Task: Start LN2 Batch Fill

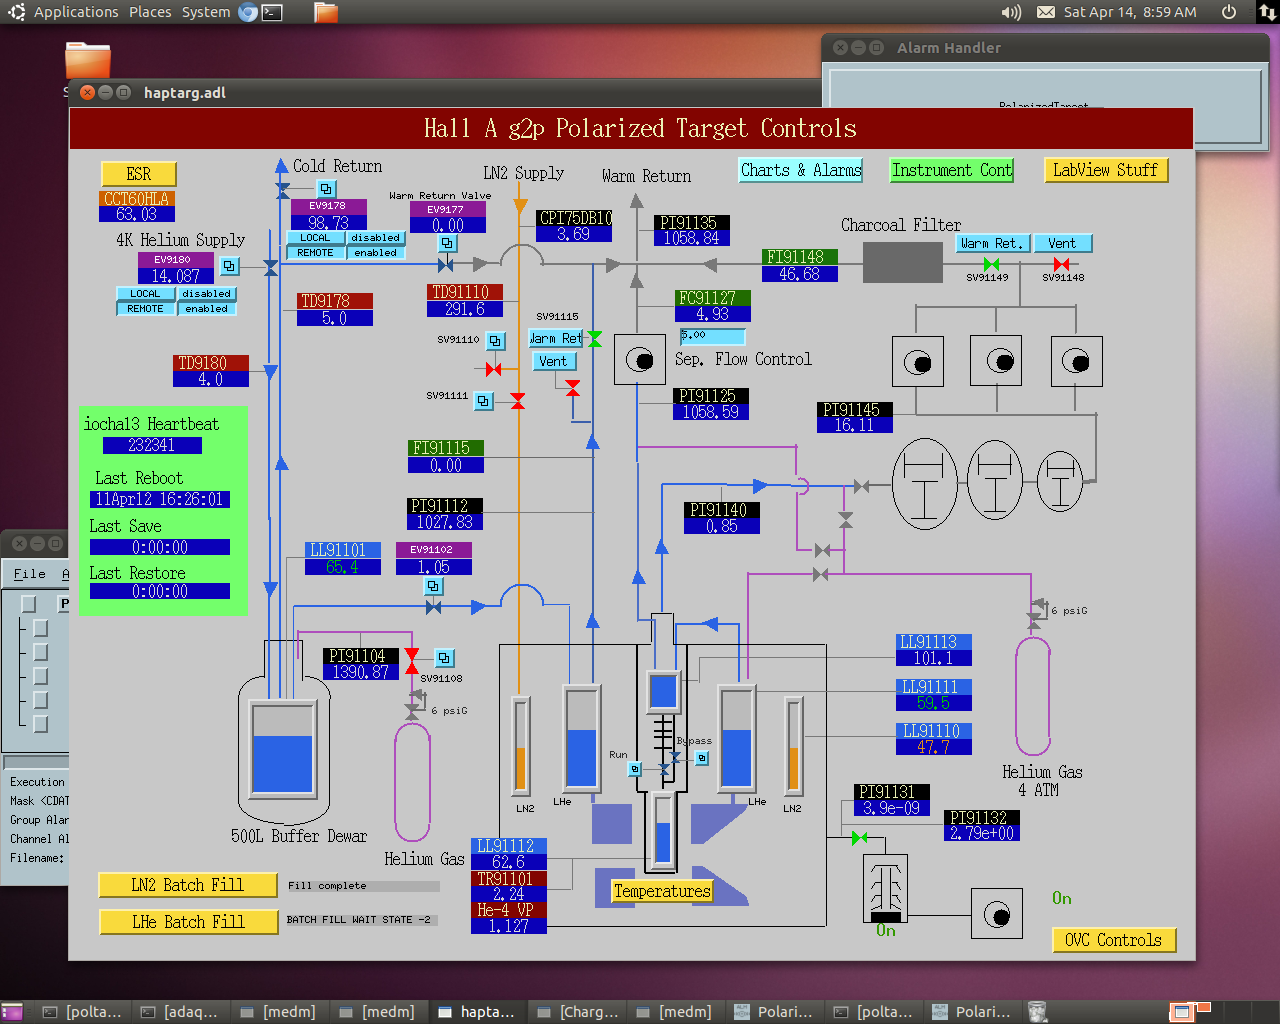Action: point(188,885)
